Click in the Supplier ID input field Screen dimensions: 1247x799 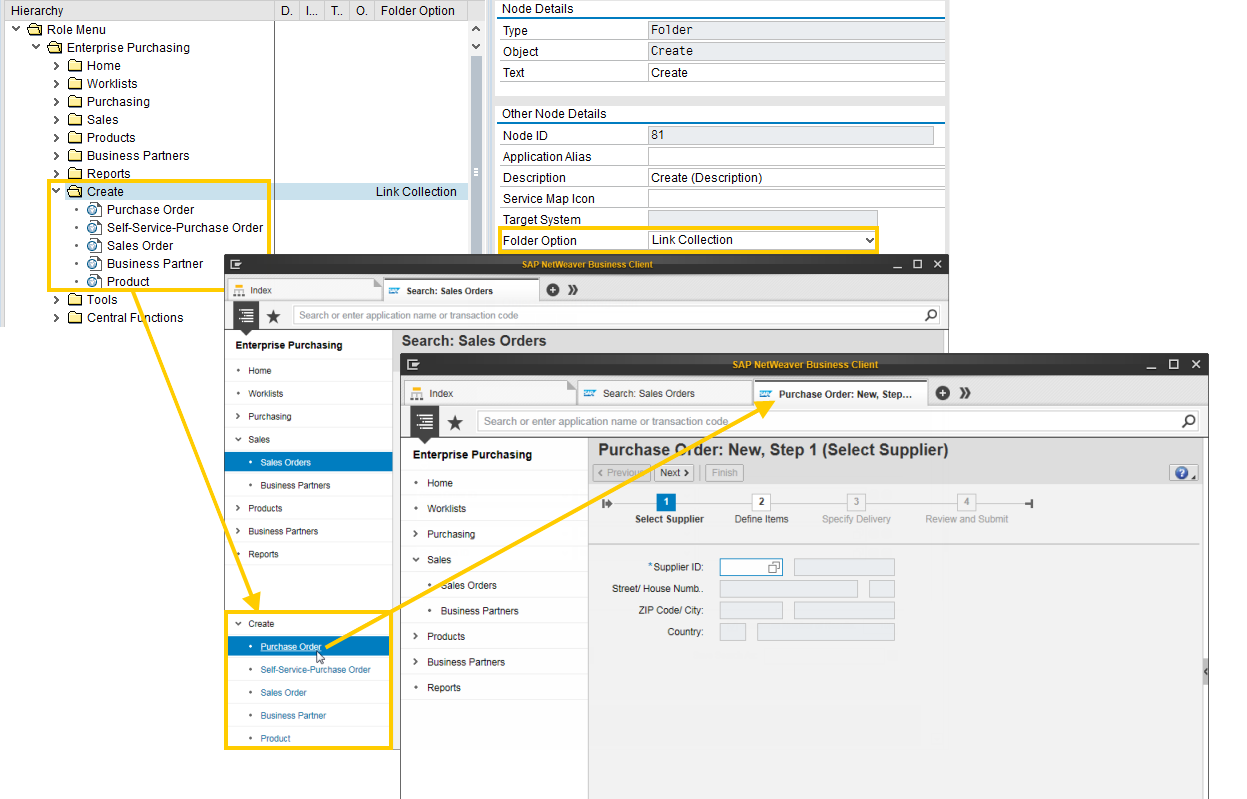(743, 567)
